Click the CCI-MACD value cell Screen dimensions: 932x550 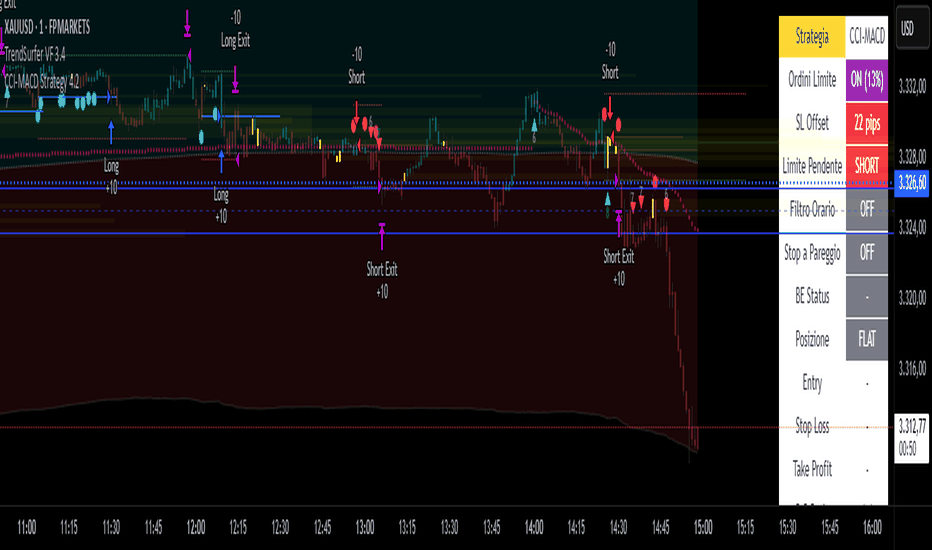click(867, 37)
